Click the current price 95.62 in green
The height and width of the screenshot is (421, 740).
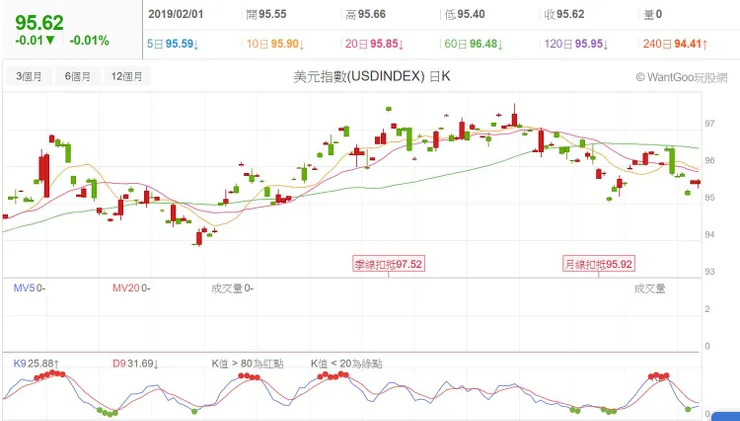click(39, 23)
